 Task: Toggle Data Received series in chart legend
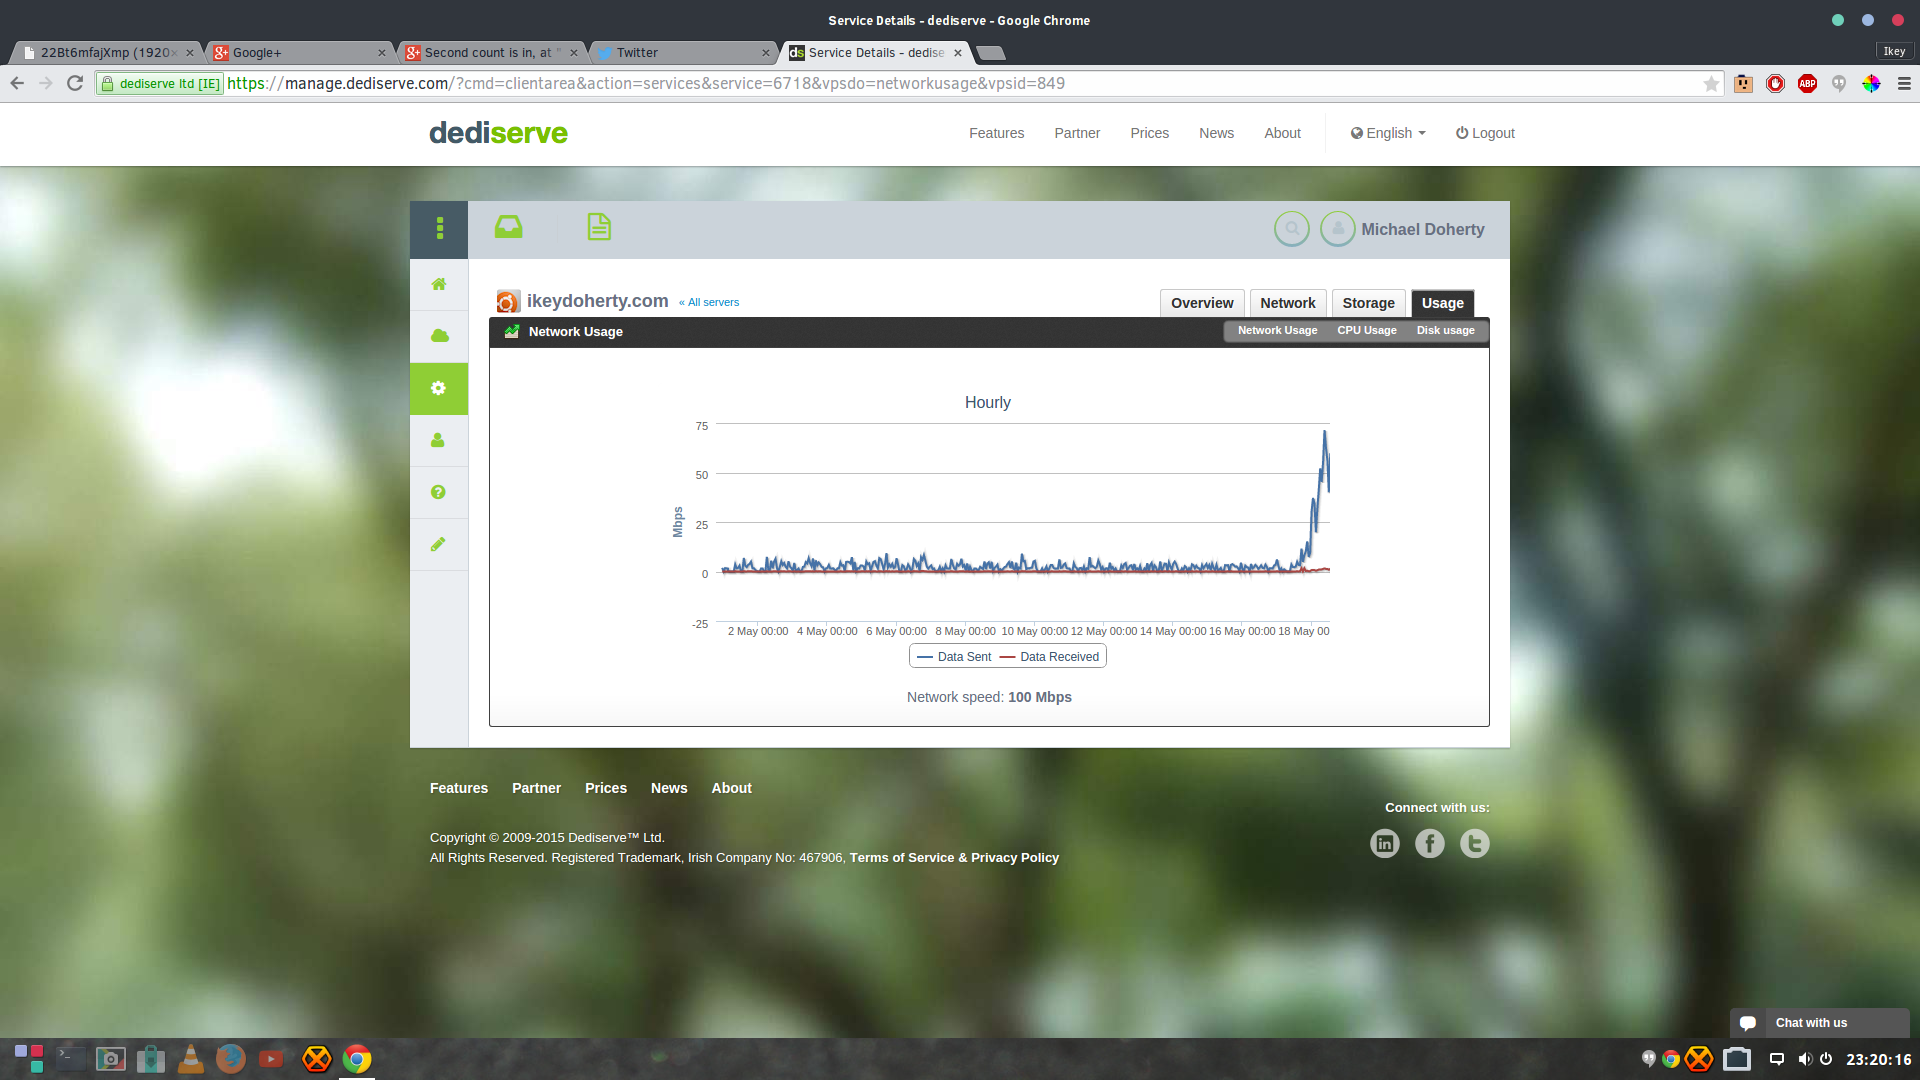click(x=1049, y=657)
